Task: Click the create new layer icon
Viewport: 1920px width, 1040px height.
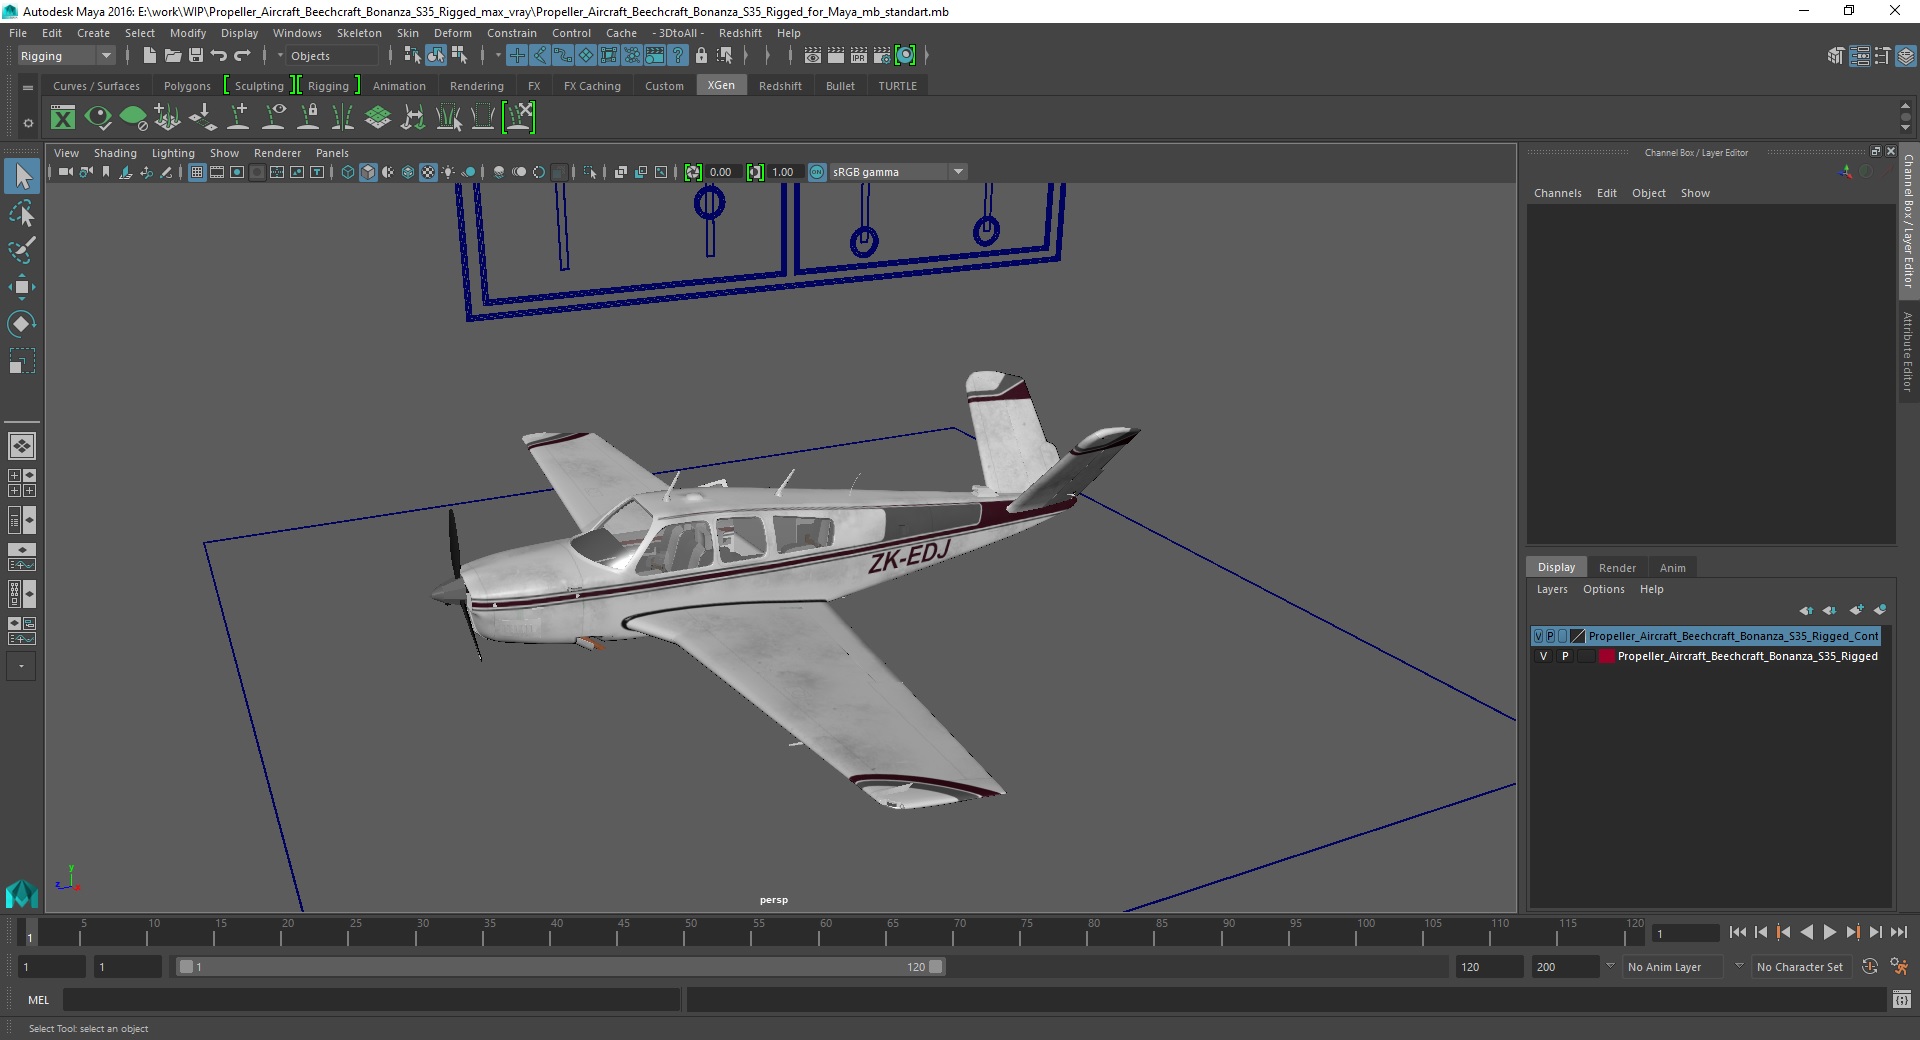Action: coord(1856,610)
